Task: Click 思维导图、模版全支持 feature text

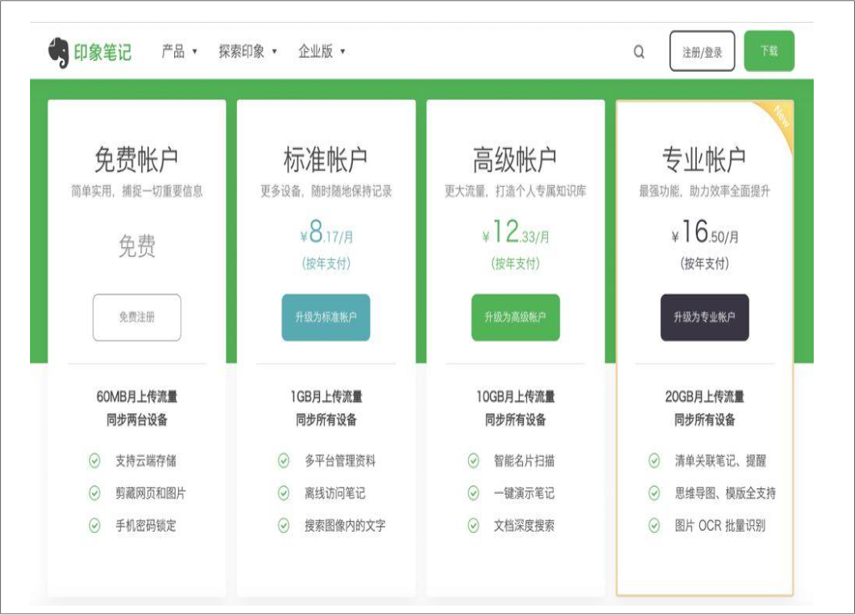Action: click(x=725, y=493)
